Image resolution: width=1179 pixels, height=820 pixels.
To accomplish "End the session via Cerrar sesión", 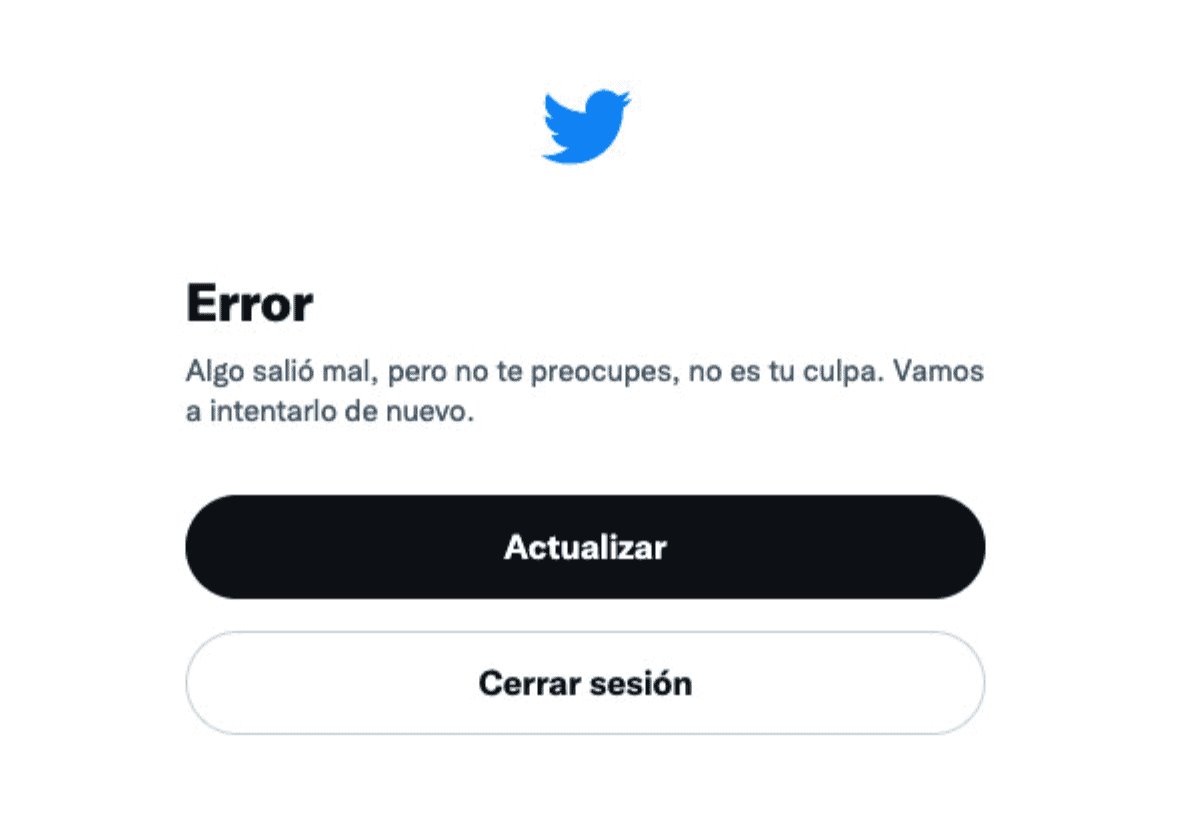I will tap(585, 682).
